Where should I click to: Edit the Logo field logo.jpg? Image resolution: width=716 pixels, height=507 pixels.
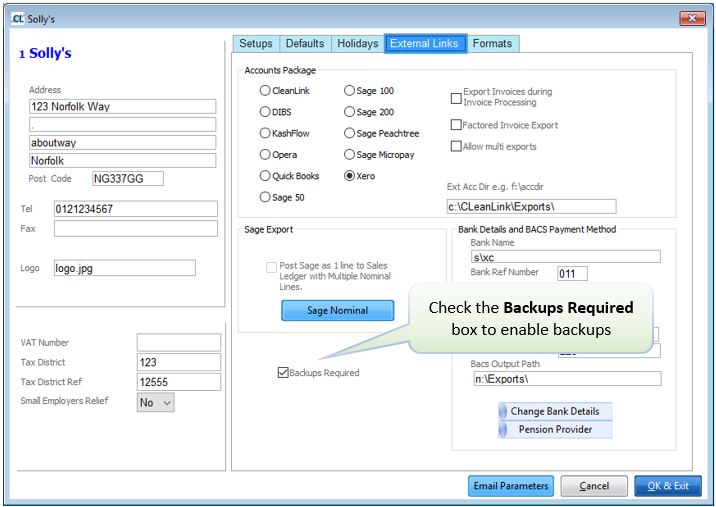pyautogui.click(x=125, y=268)
